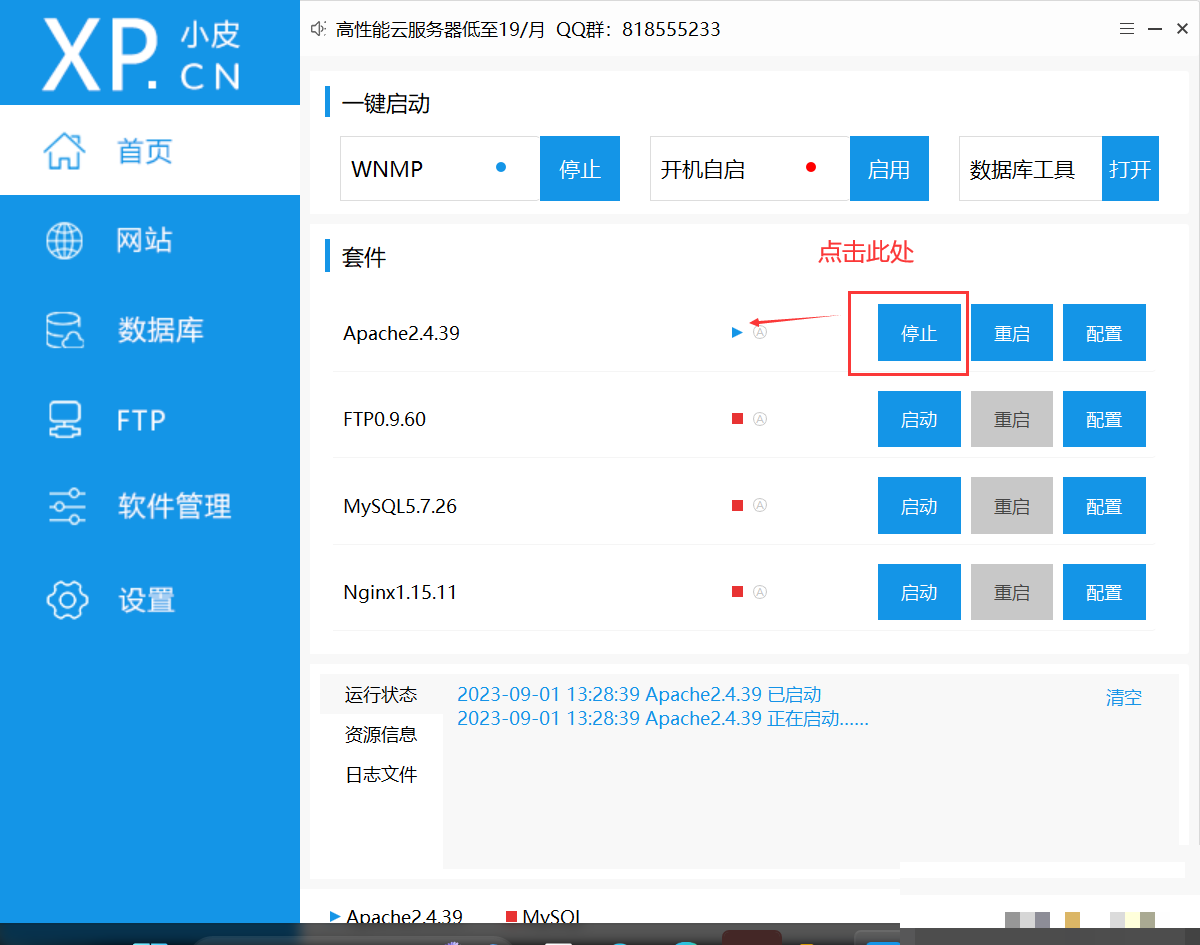
Task: Switch to the 运行状态 tab
Action: click(x=381, y=694)
